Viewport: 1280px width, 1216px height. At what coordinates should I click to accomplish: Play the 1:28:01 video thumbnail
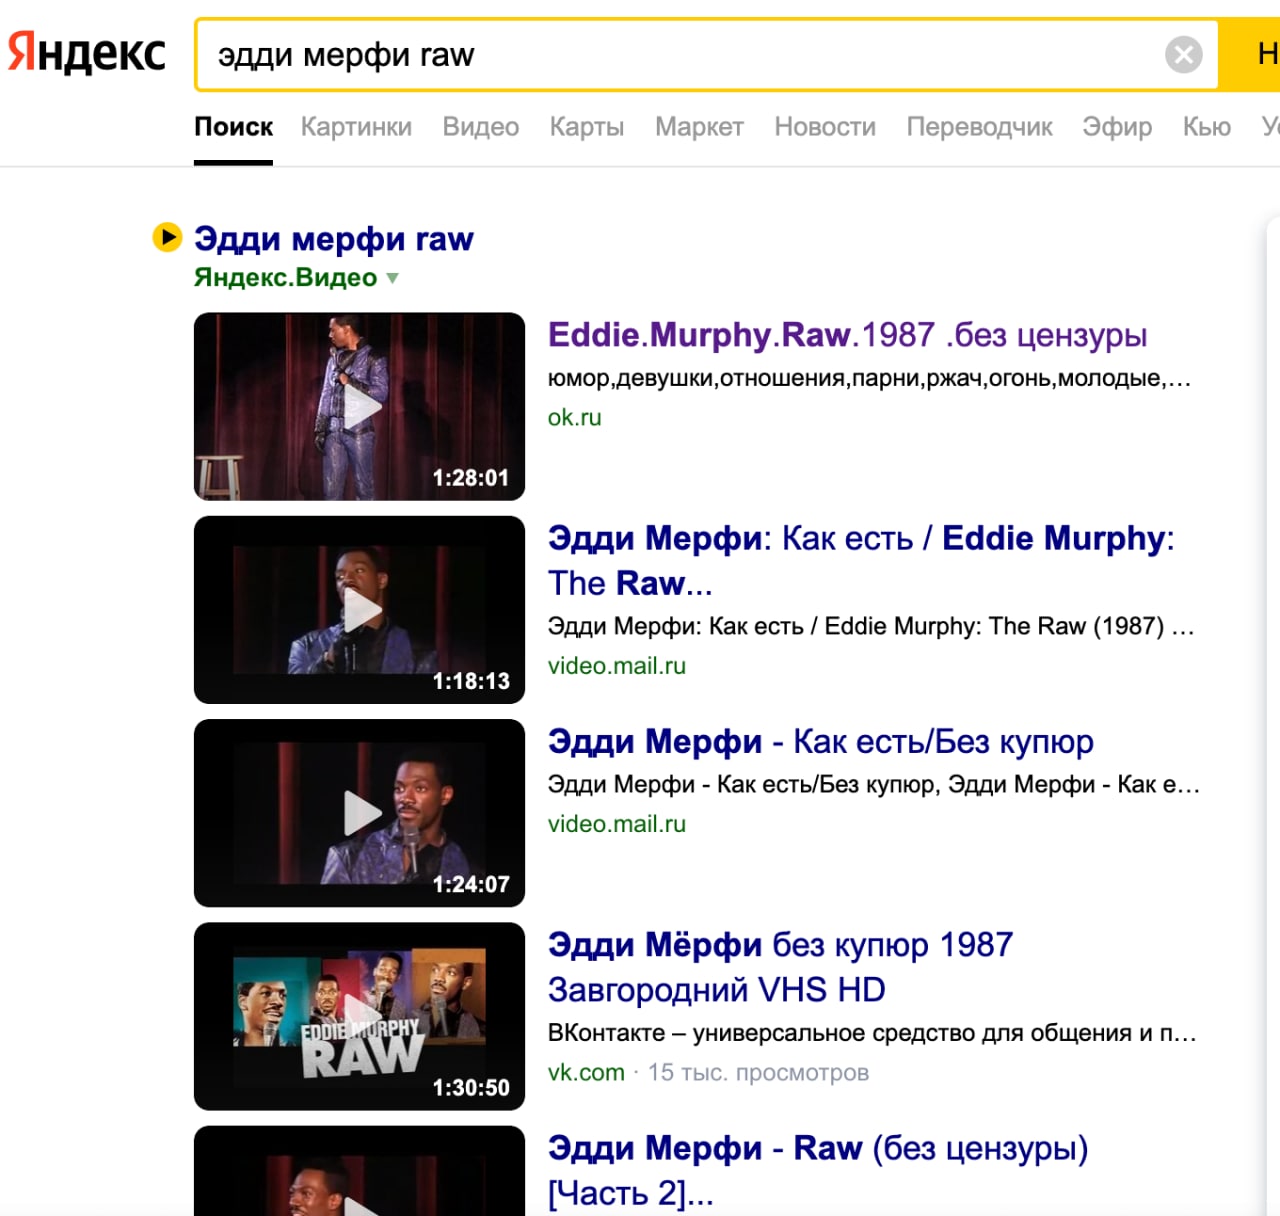[x=359, y=406]
